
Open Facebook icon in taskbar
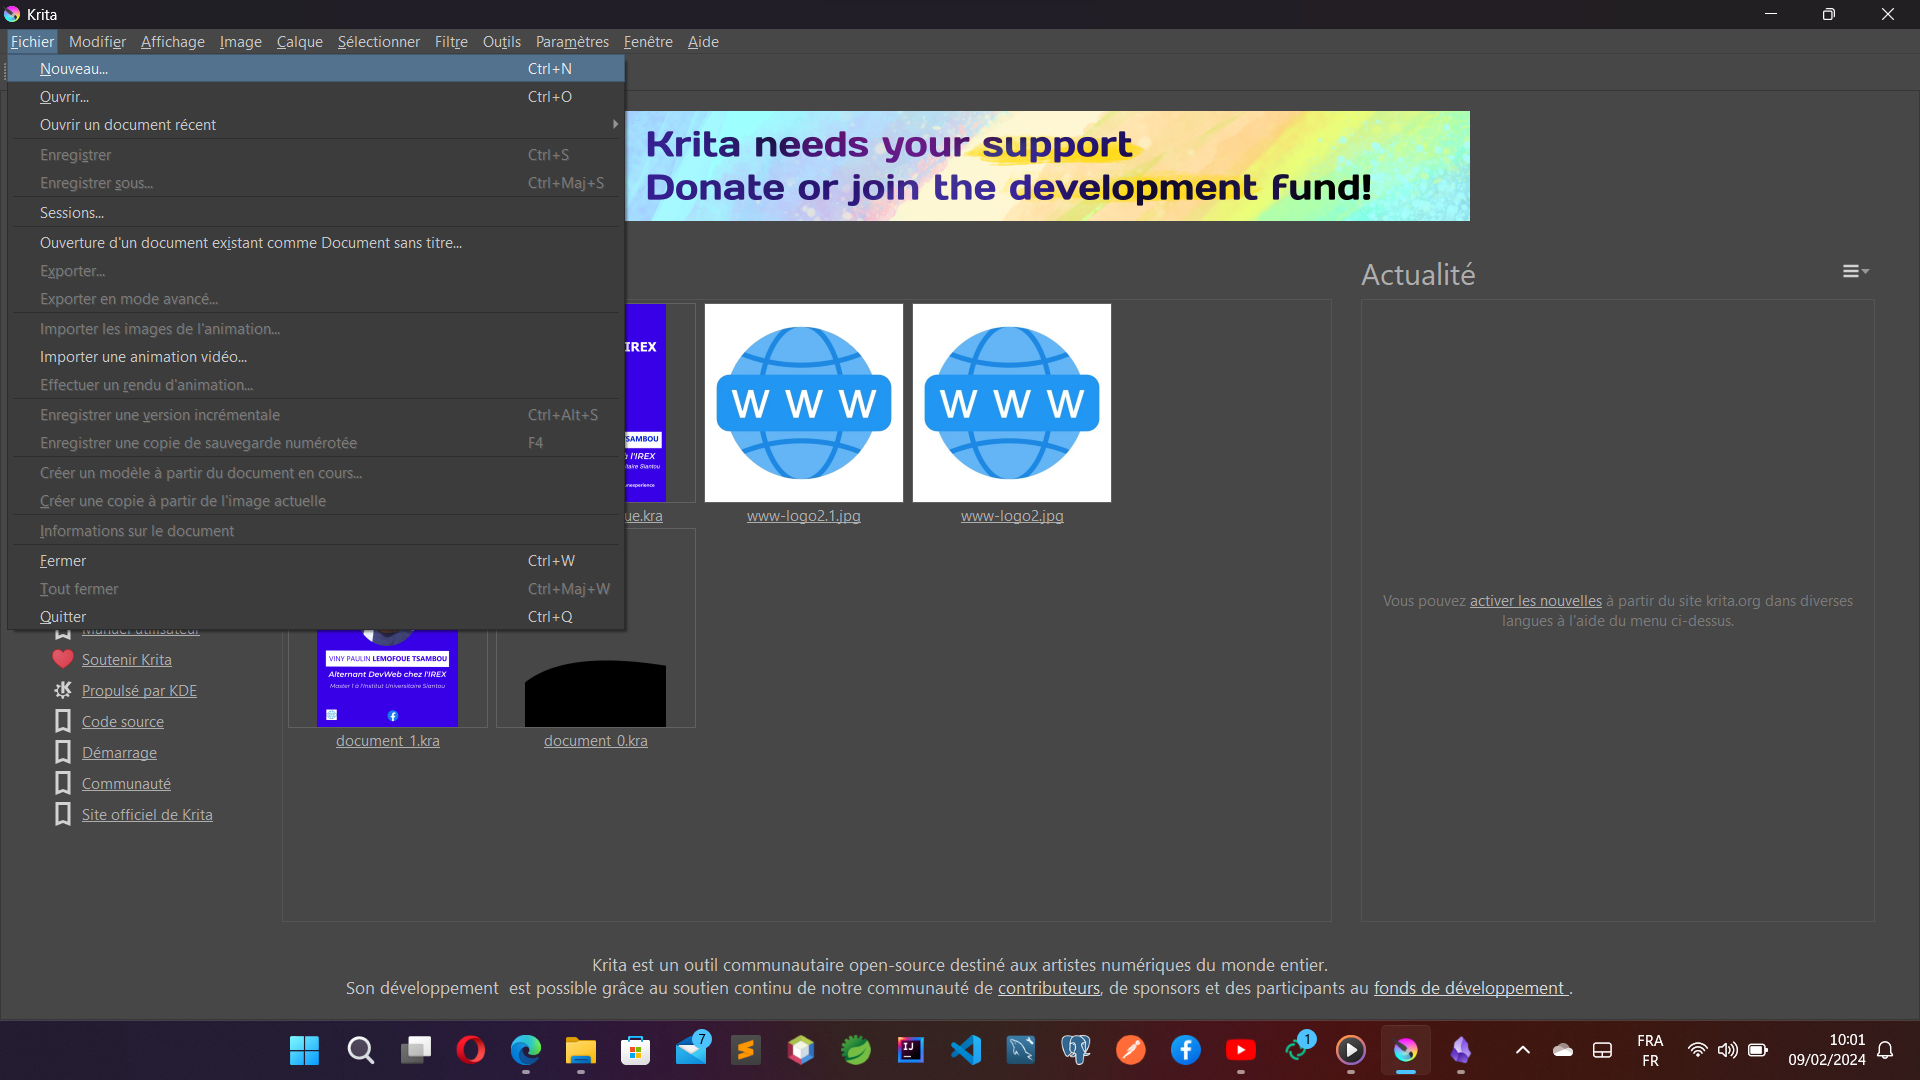click(1186, 1050)
